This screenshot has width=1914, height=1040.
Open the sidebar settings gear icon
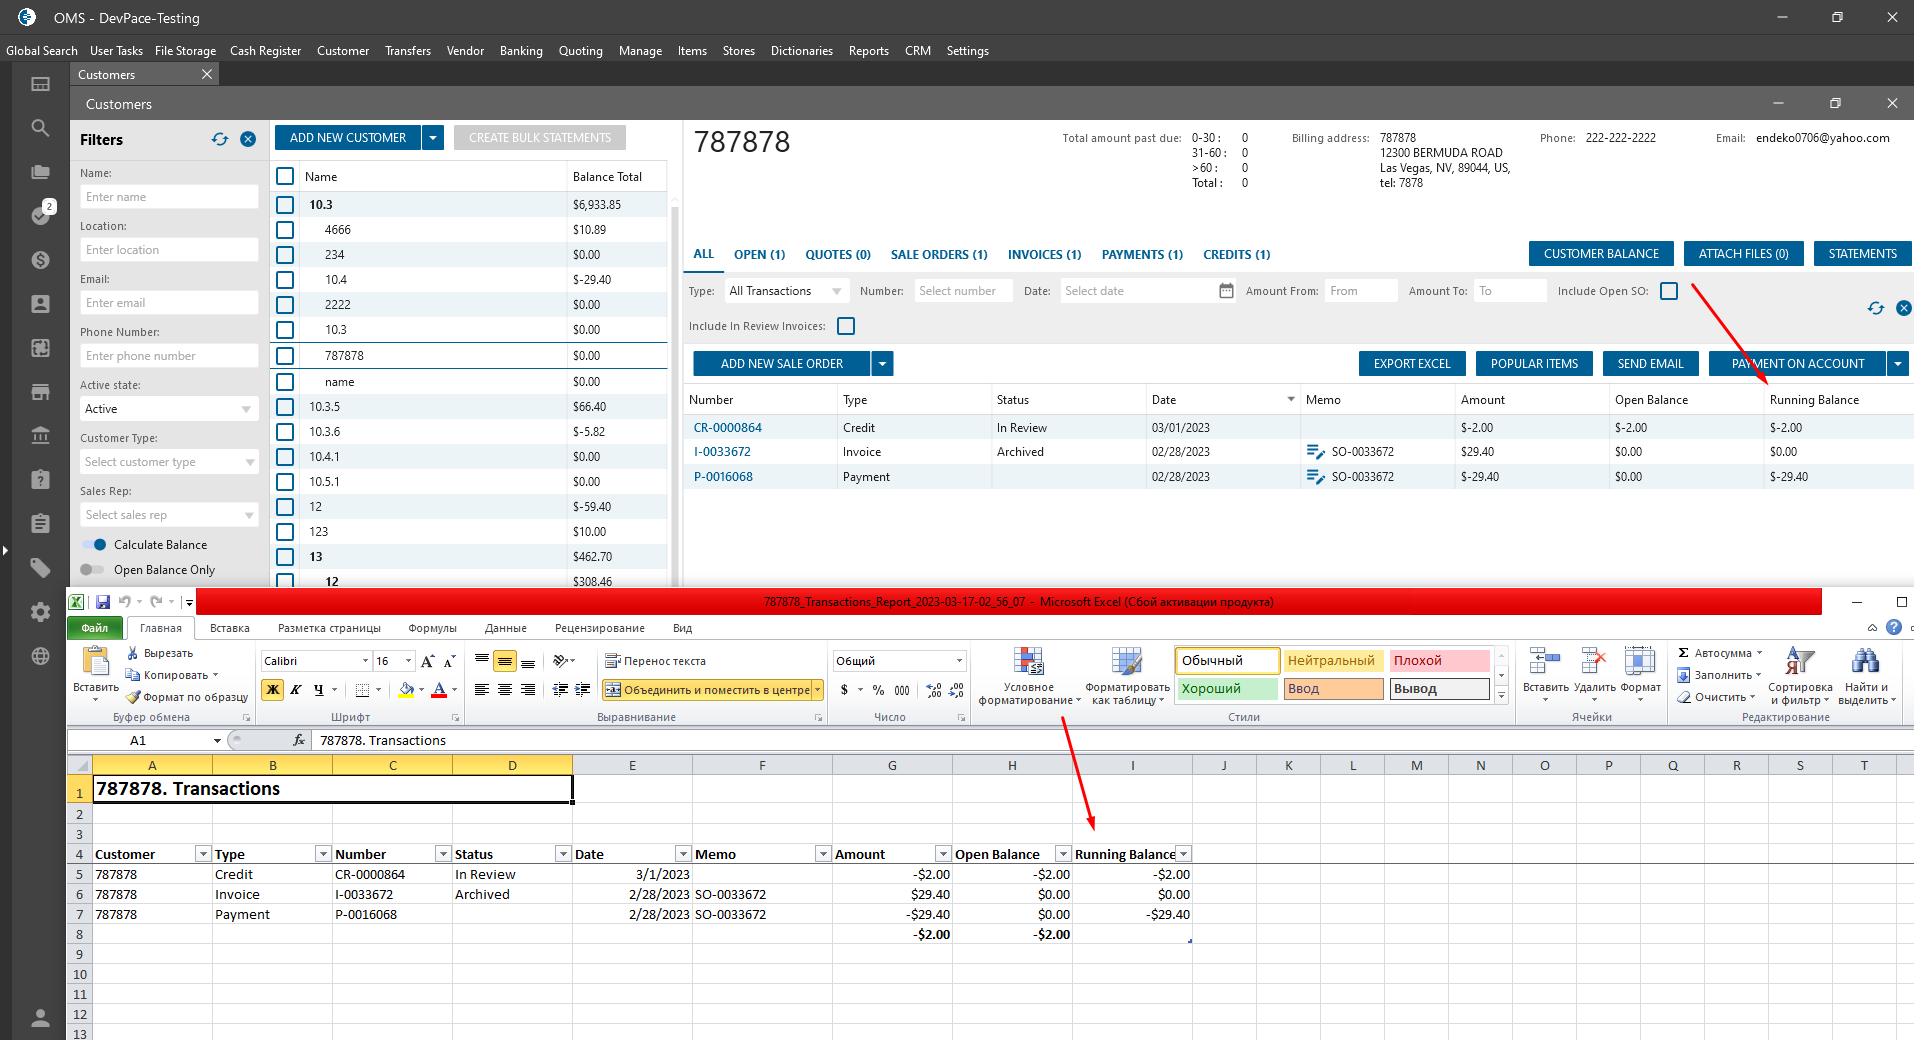point(40,612)
